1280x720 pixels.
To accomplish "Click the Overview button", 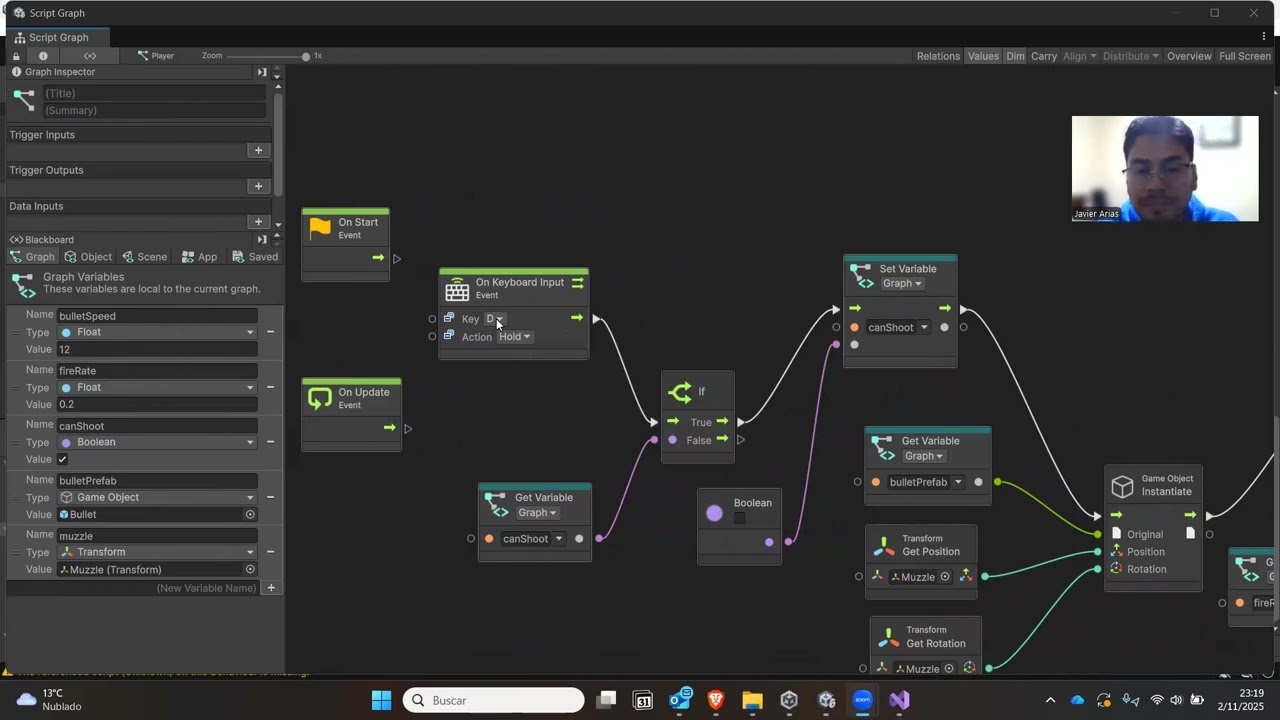I will (1189, 56).
